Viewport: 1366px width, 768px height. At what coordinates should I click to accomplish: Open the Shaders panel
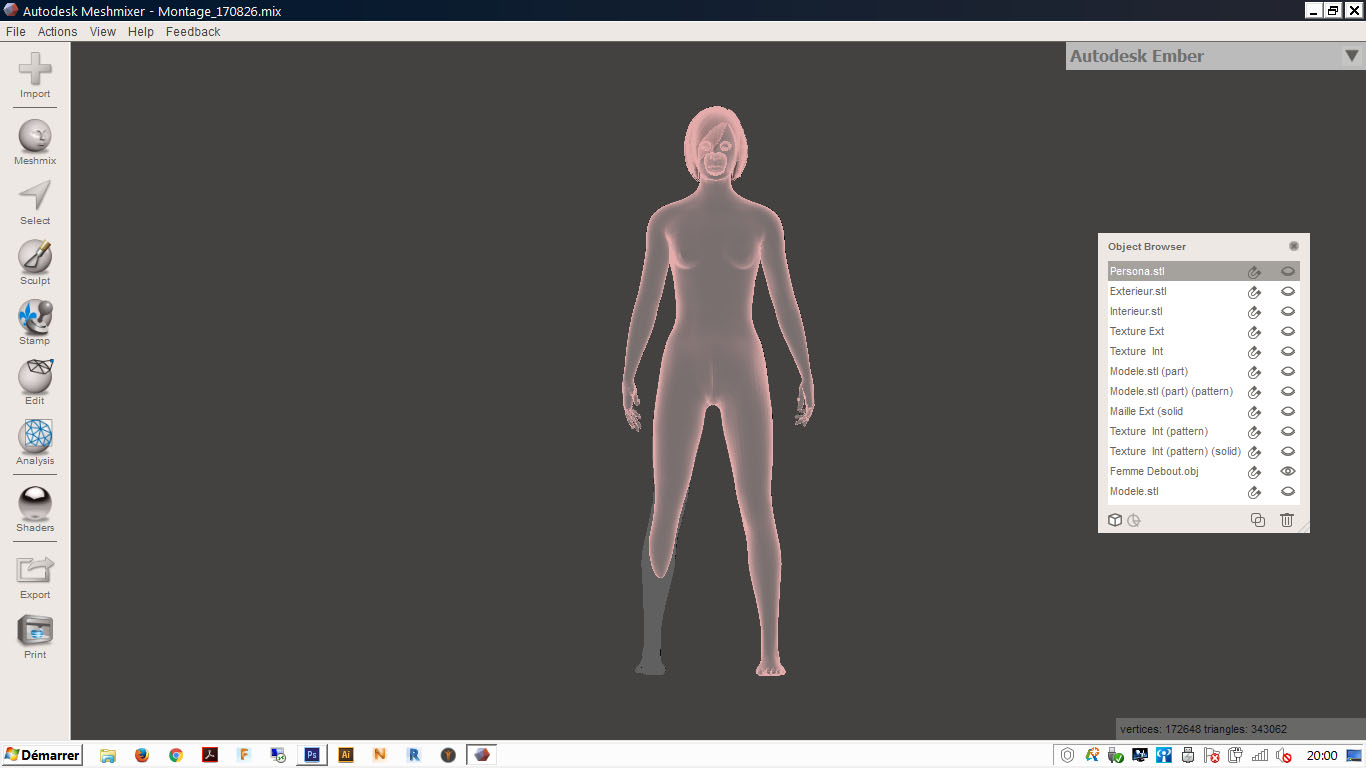coord(35,509)
